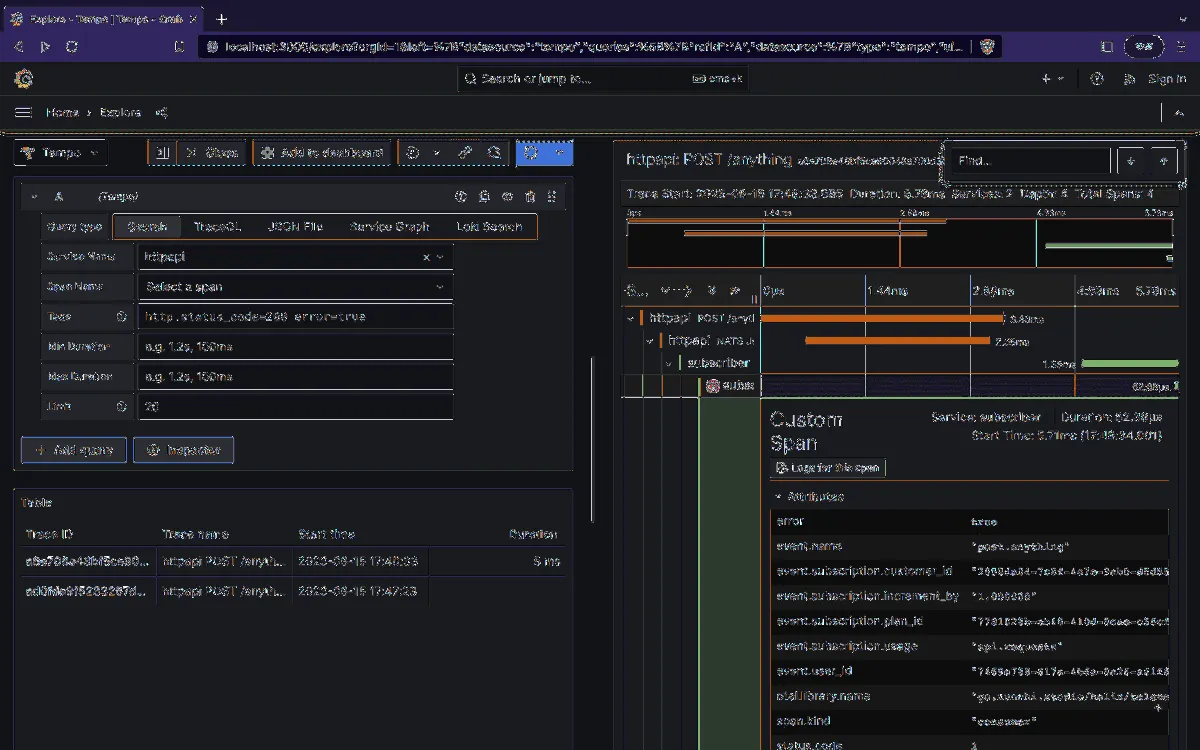Duplicate query A using copy icon
This screenshot has width=1200, height=750.
coord(484,197)
